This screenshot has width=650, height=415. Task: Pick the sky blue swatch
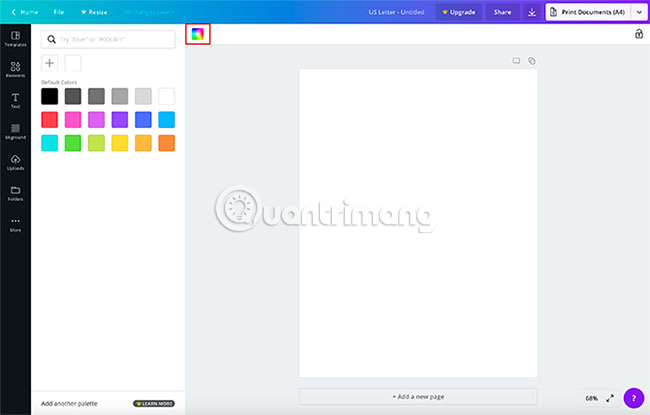click(x=167, y=120)
